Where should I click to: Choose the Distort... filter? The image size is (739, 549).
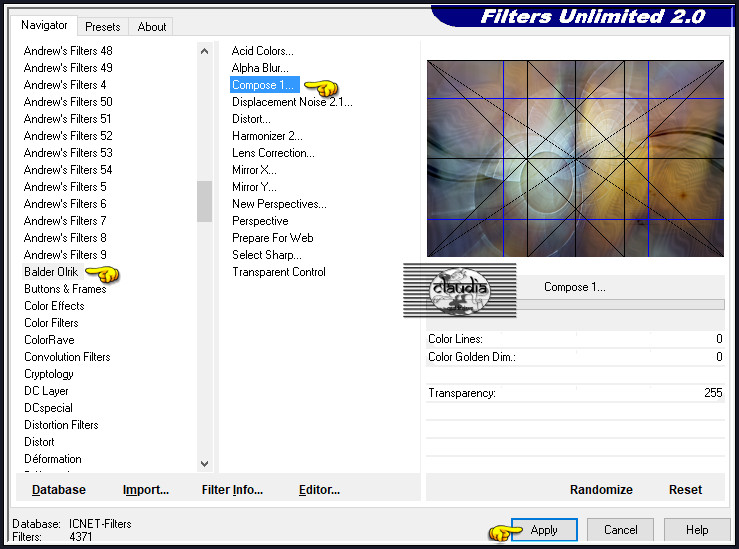point(251,119)
